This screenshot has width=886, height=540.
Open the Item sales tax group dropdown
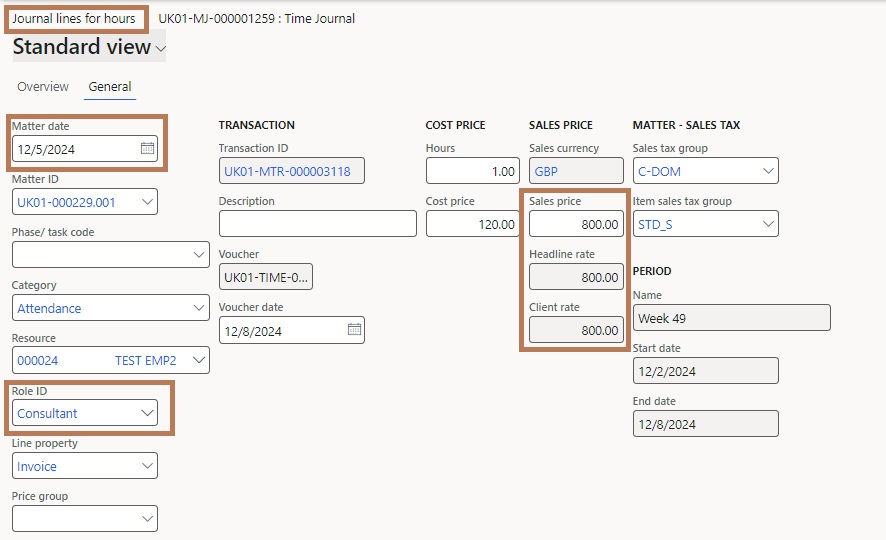coord(768,224)
